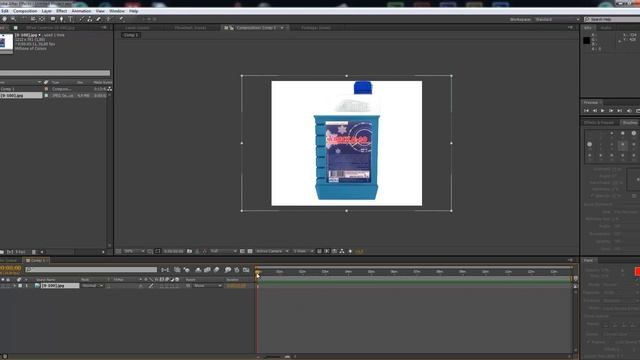640x360 pixels.
Task: Open the layer Parent None dropdown
Action: click(207, 286)
